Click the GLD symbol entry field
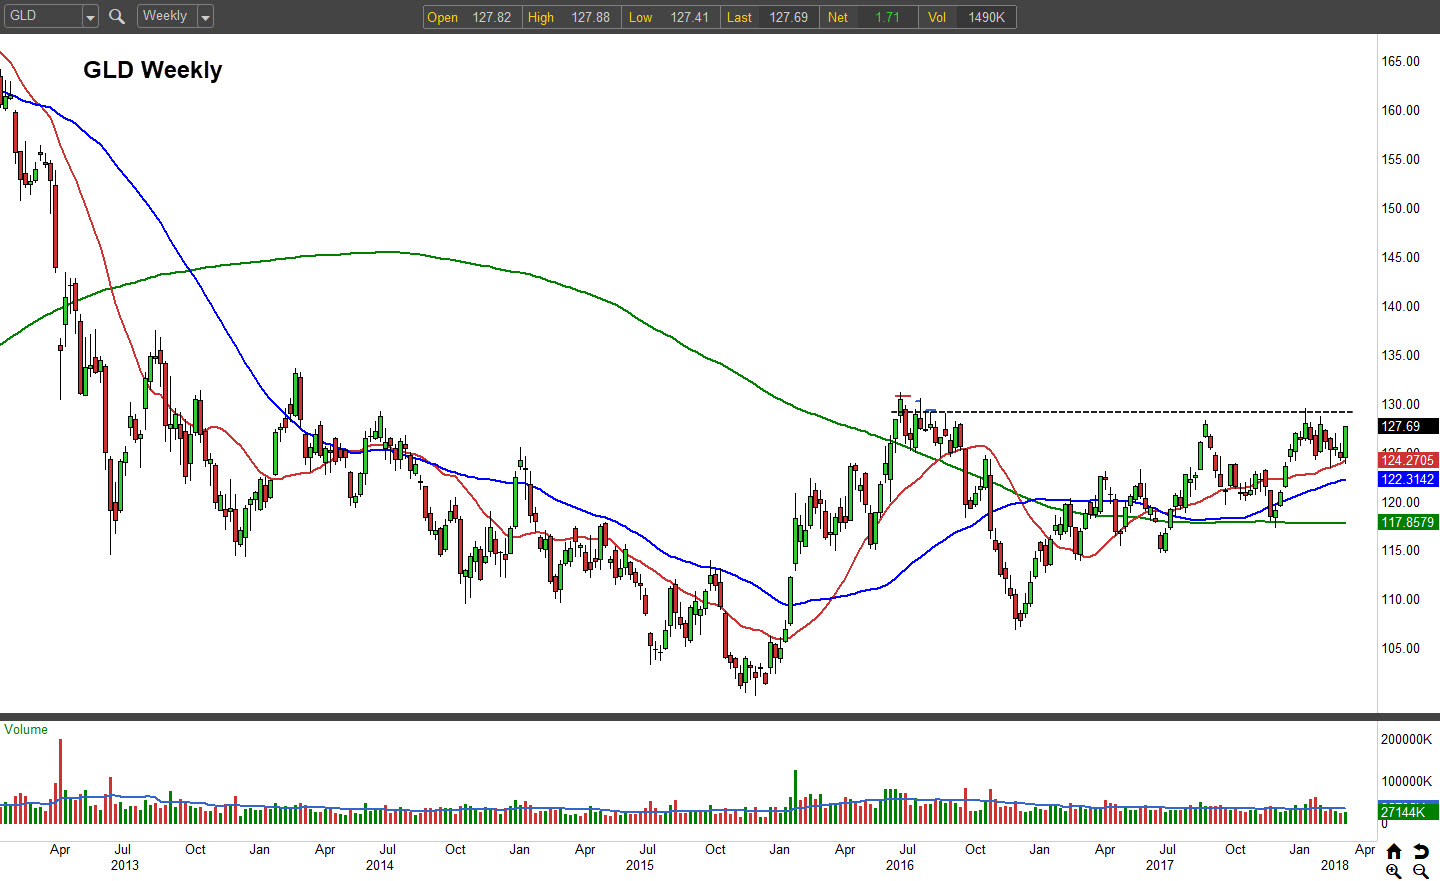This screenshot has height=881, width=1440. [x=42, y=16]
